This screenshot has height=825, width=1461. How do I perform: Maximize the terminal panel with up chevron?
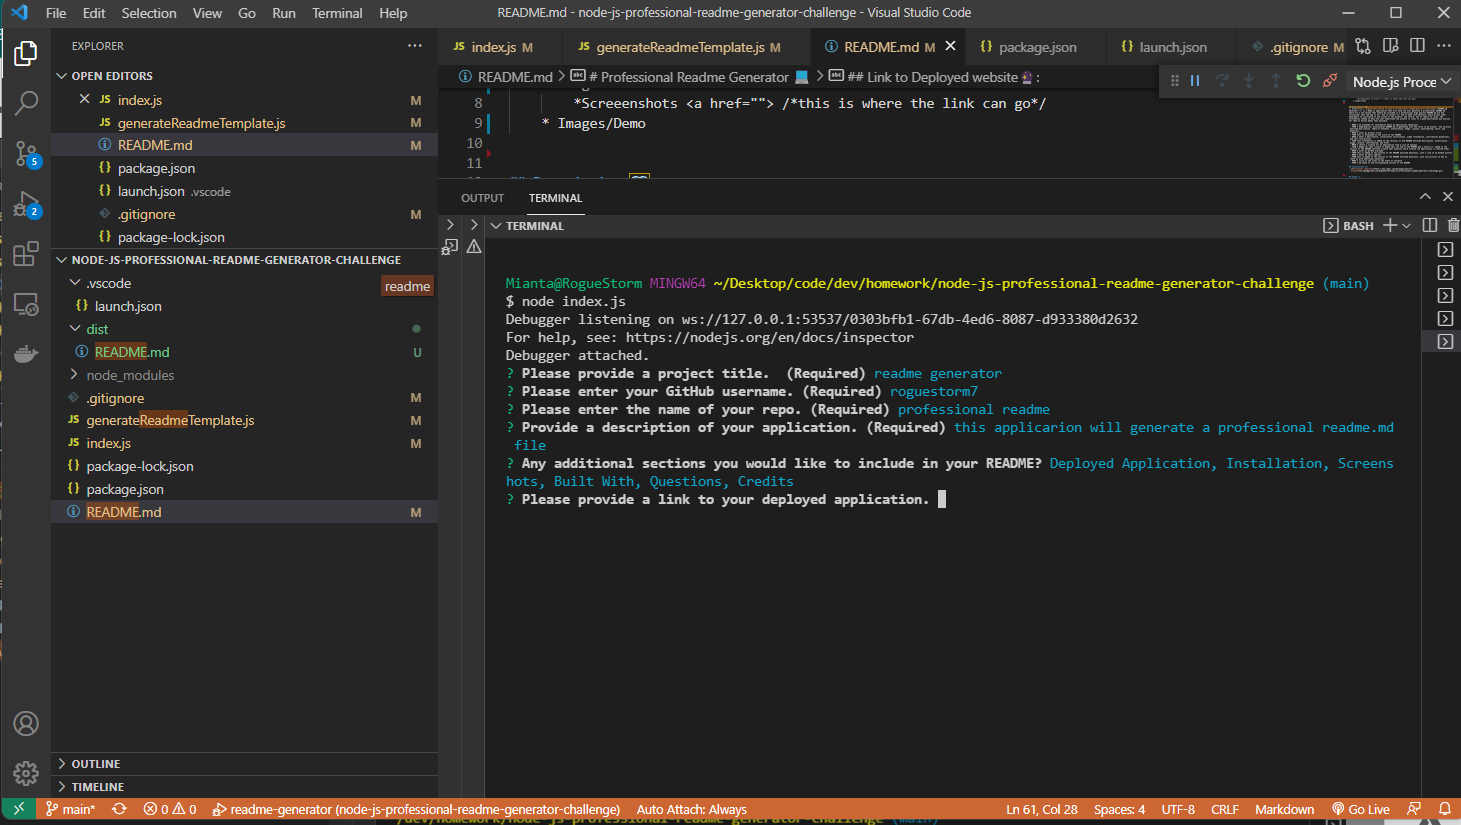pos(1425,197)
